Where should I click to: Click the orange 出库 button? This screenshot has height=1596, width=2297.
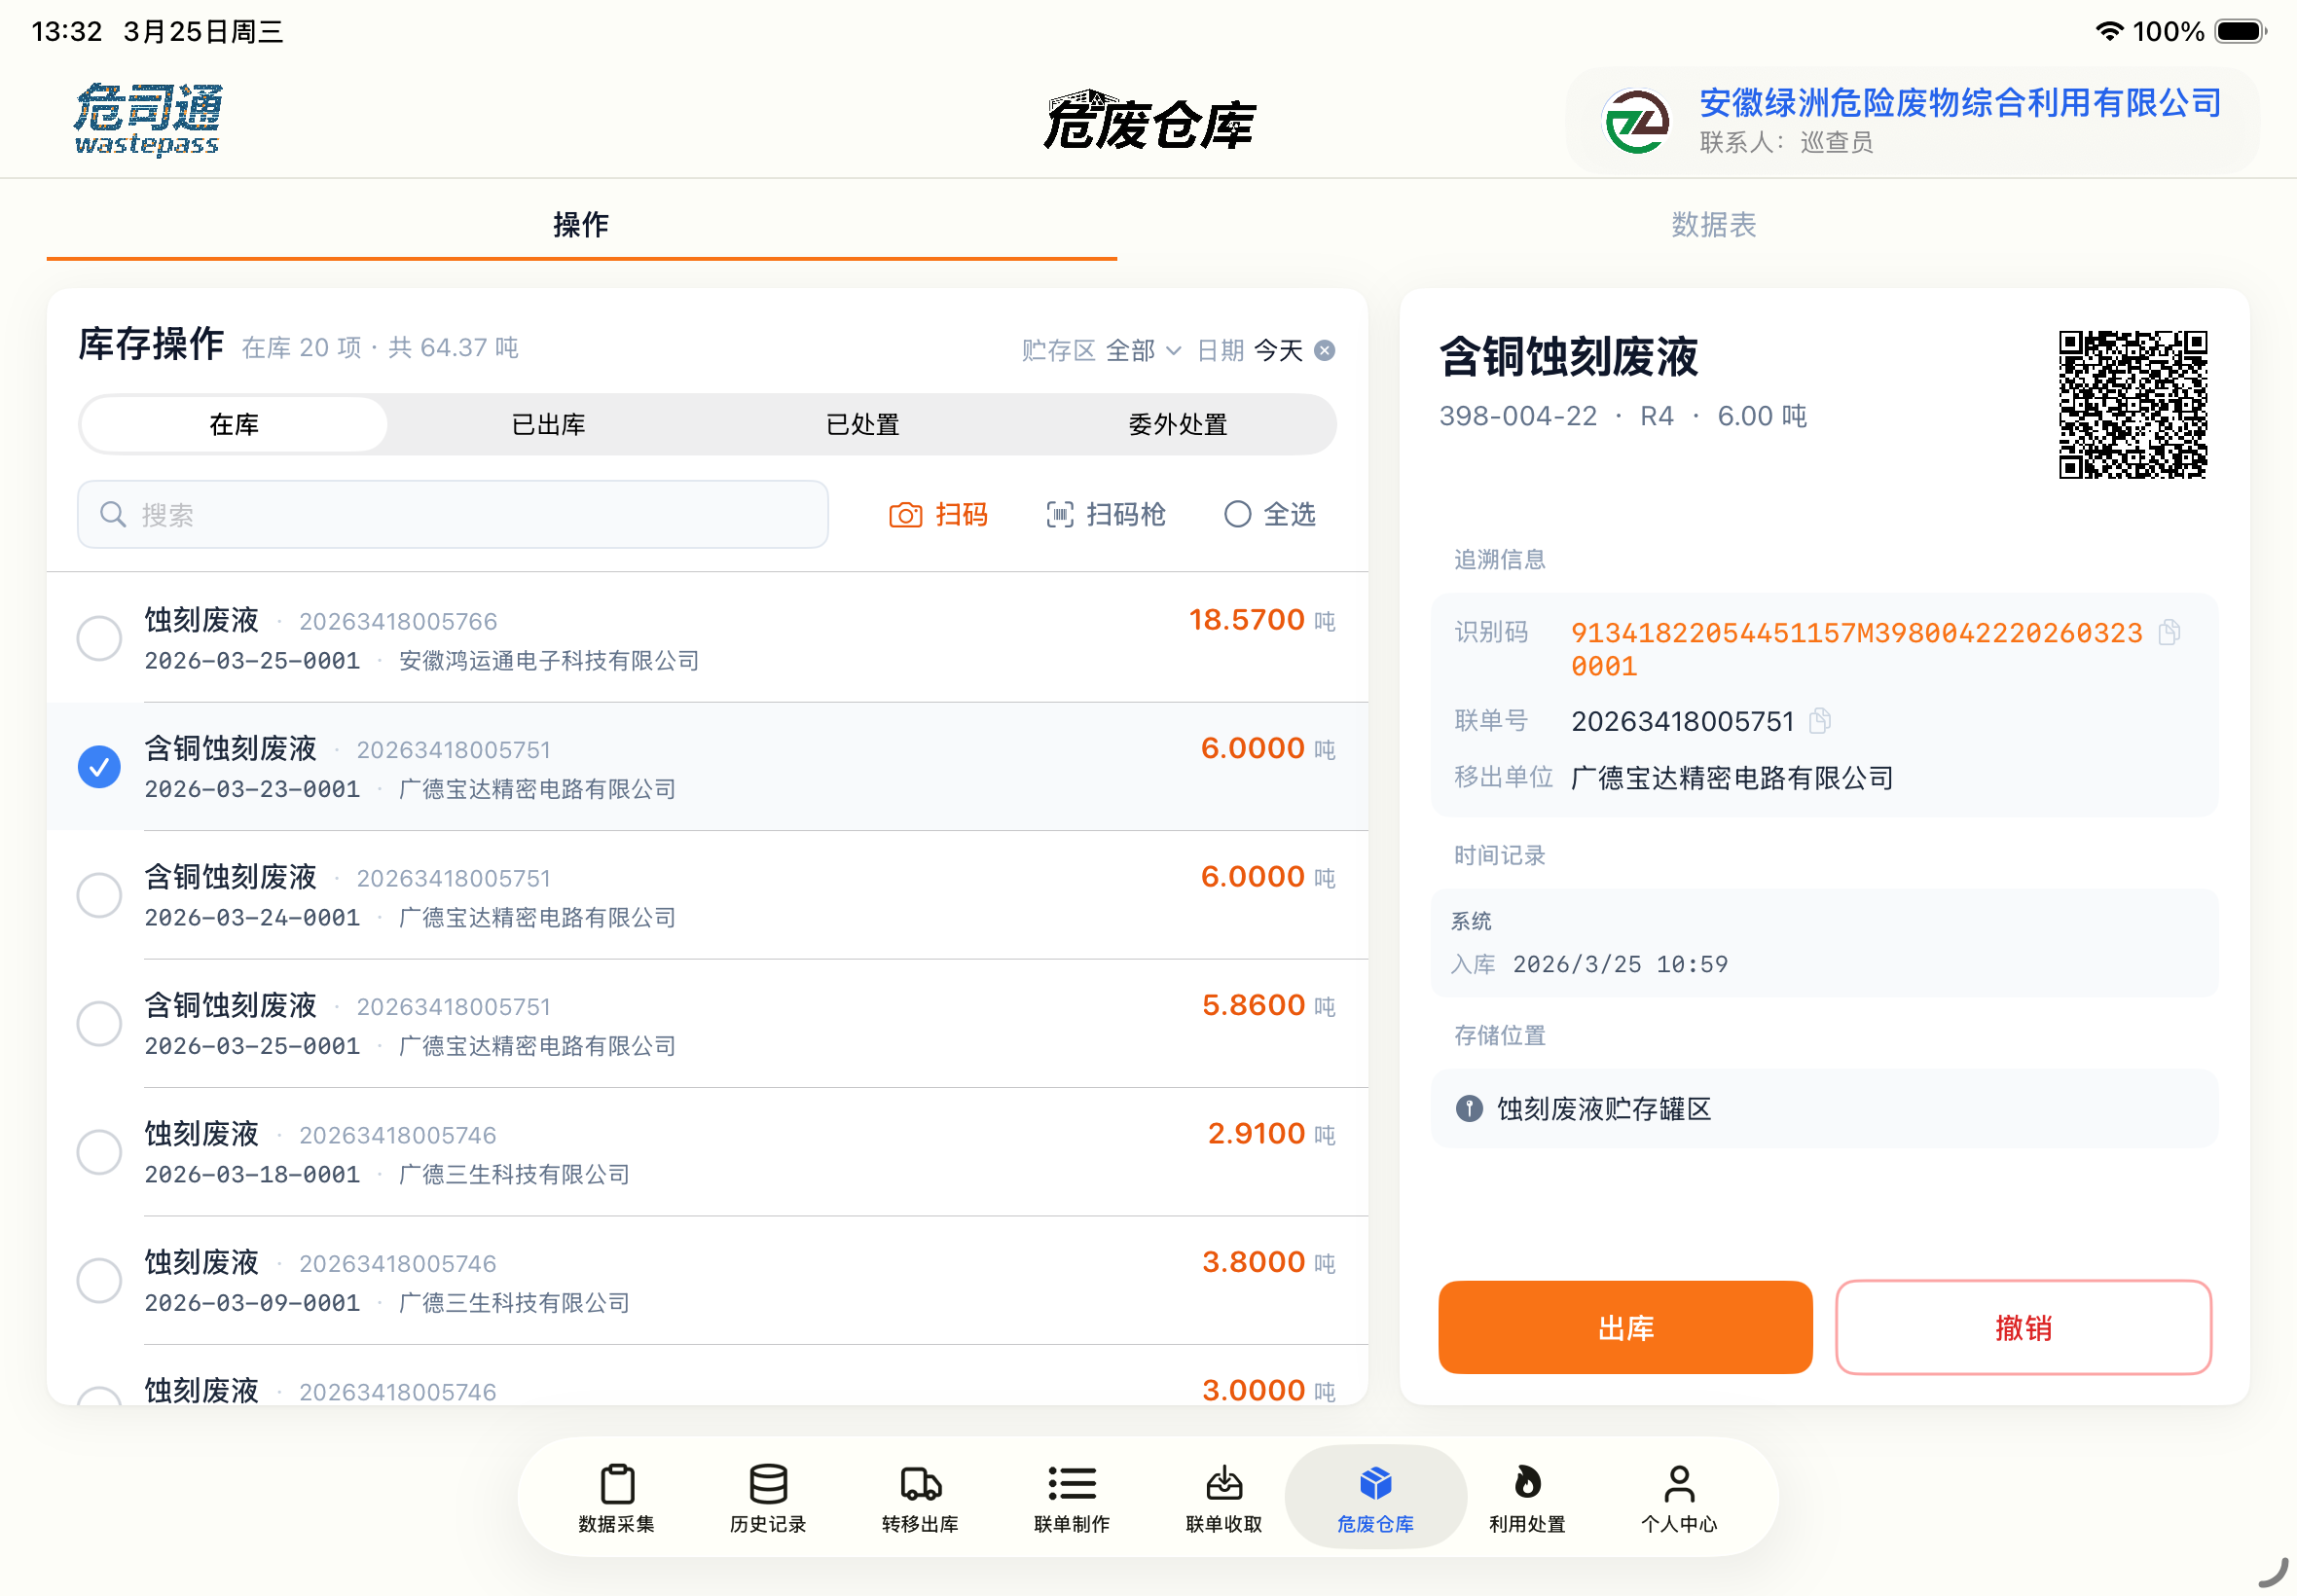click(1625, 1327)
